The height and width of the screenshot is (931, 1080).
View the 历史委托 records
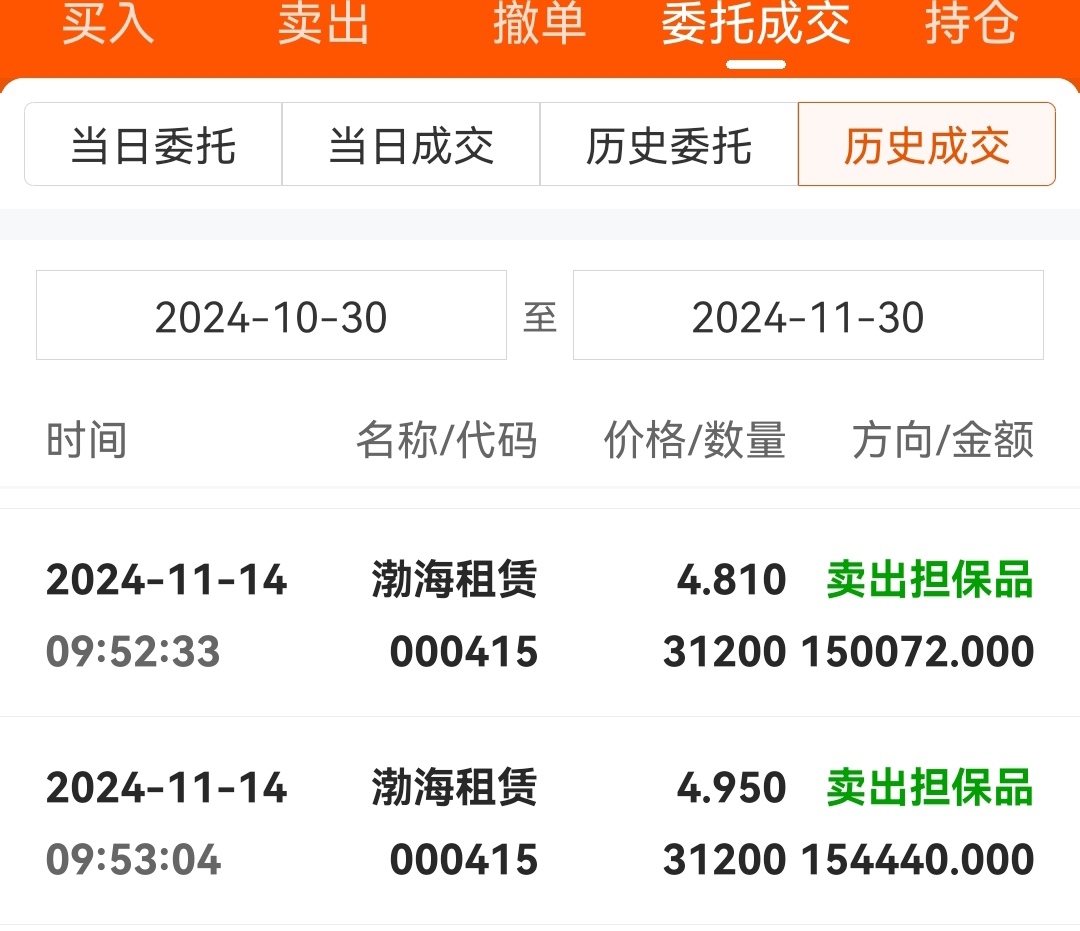point(669,145)
